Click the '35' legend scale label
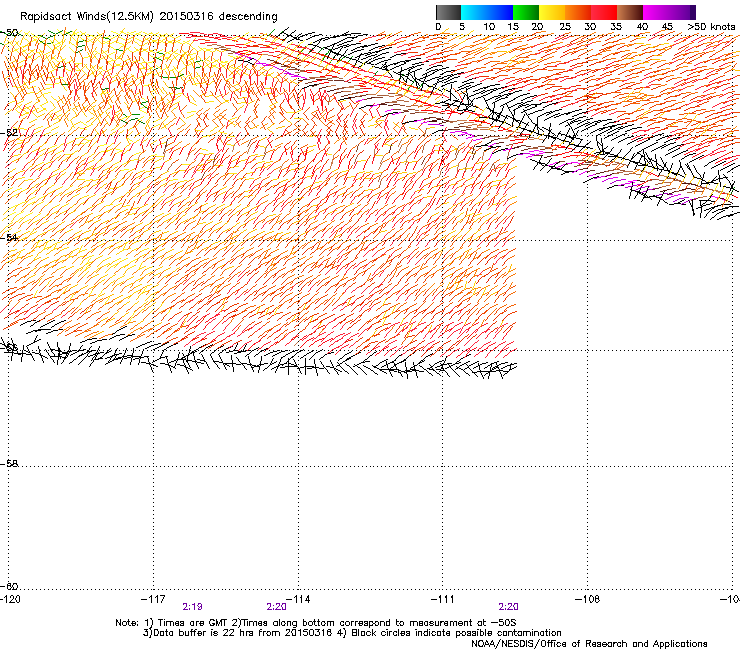740x650 pixels. click(x=616, y=27)
